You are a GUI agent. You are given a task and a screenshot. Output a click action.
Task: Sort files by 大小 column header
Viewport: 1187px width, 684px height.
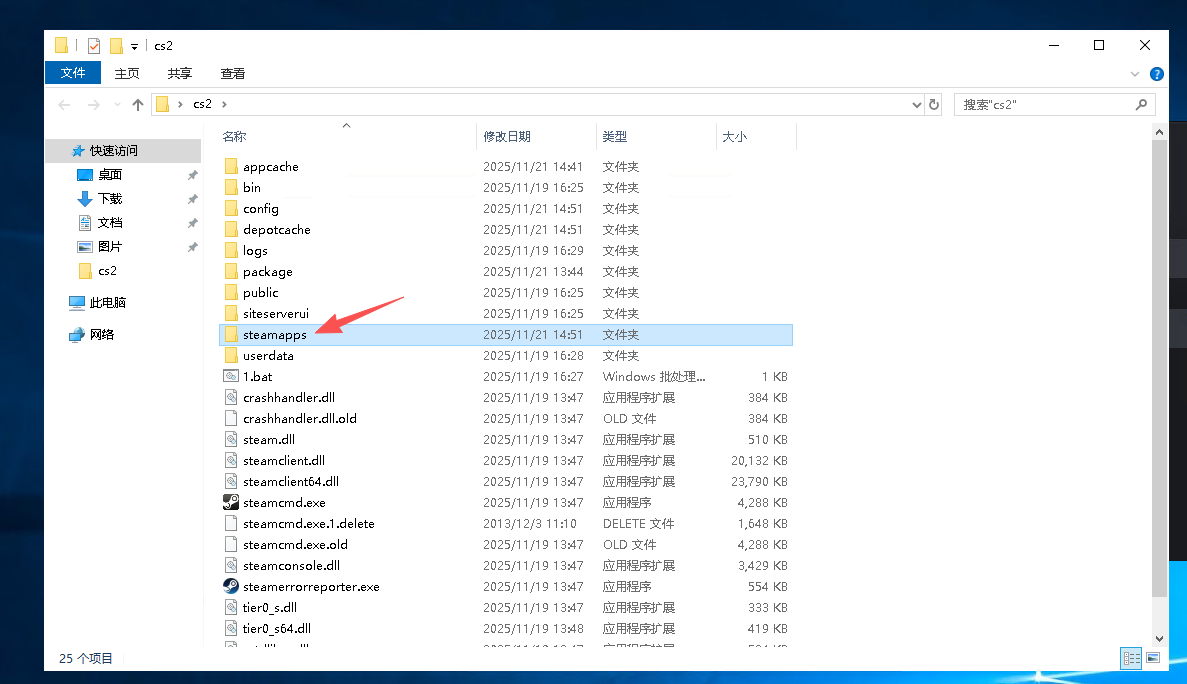tap(734, 137)
